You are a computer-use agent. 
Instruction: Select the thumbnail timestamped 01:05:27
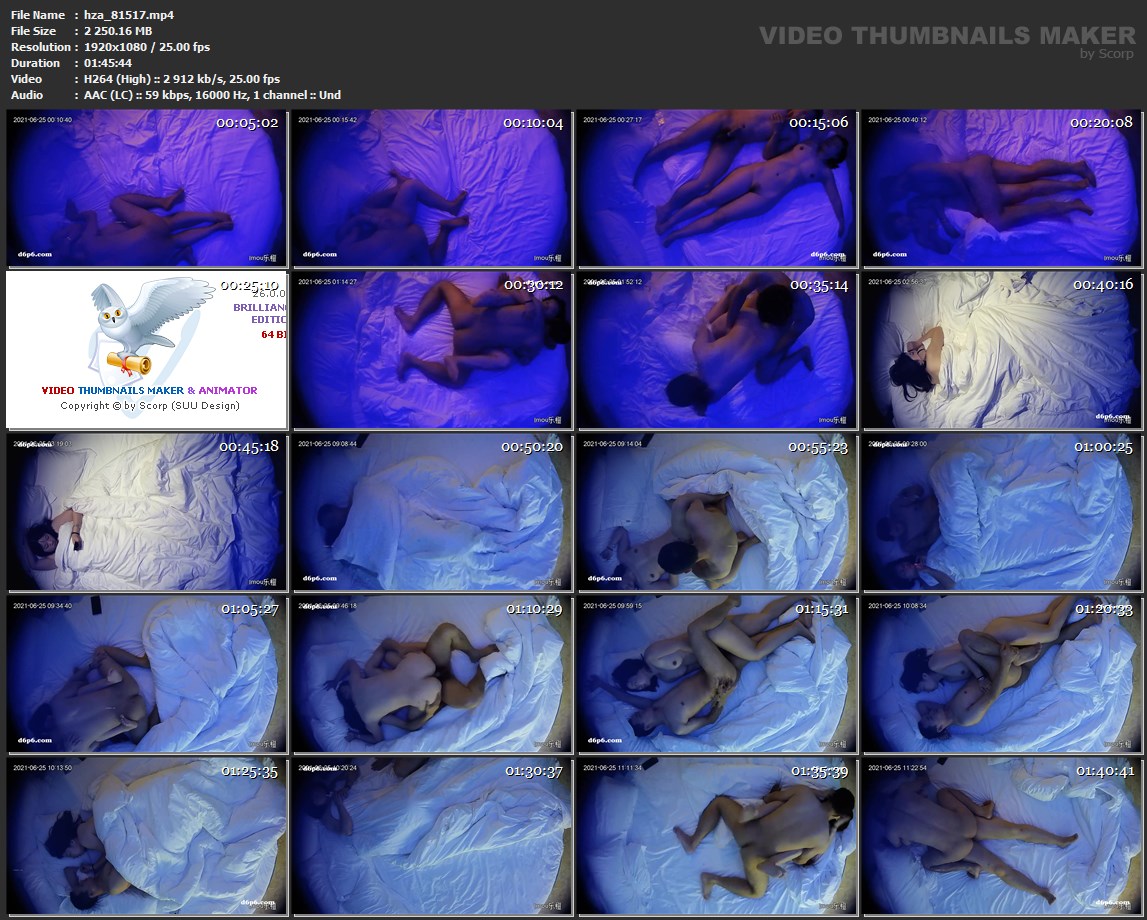click(x=147, y=675)
